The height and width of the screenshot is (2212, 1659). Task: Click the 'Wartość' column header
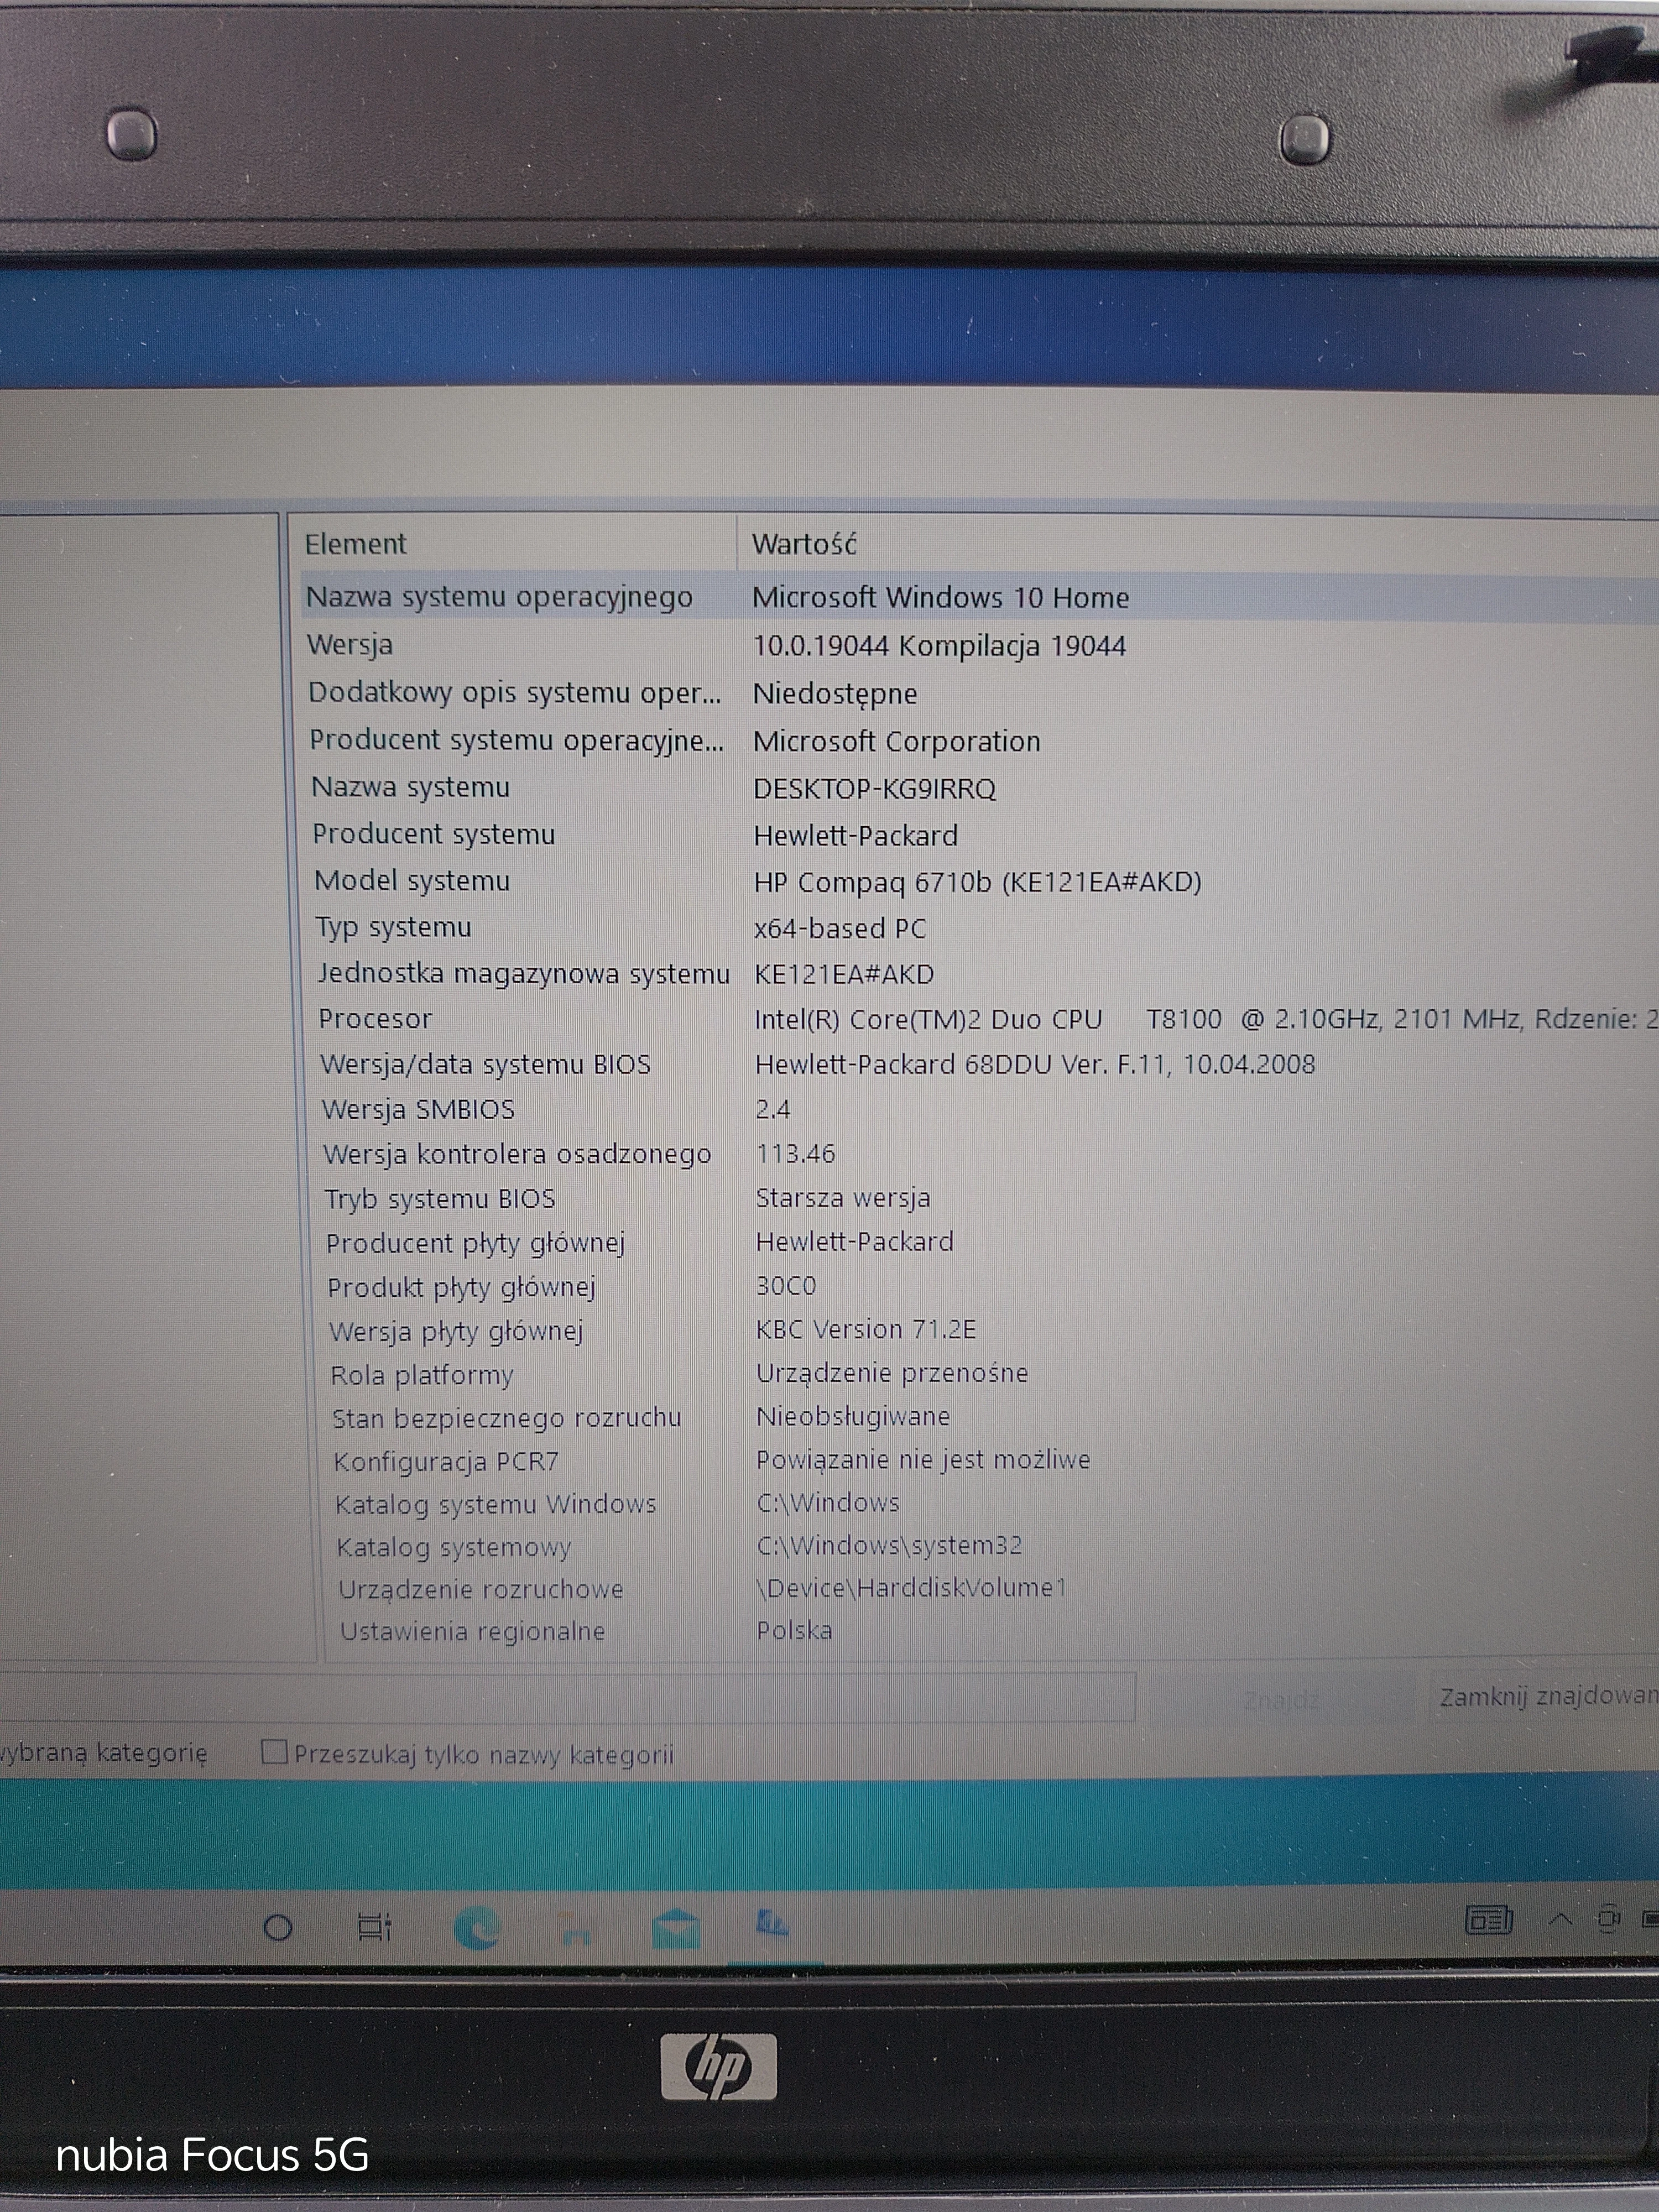click(1198, 545)
